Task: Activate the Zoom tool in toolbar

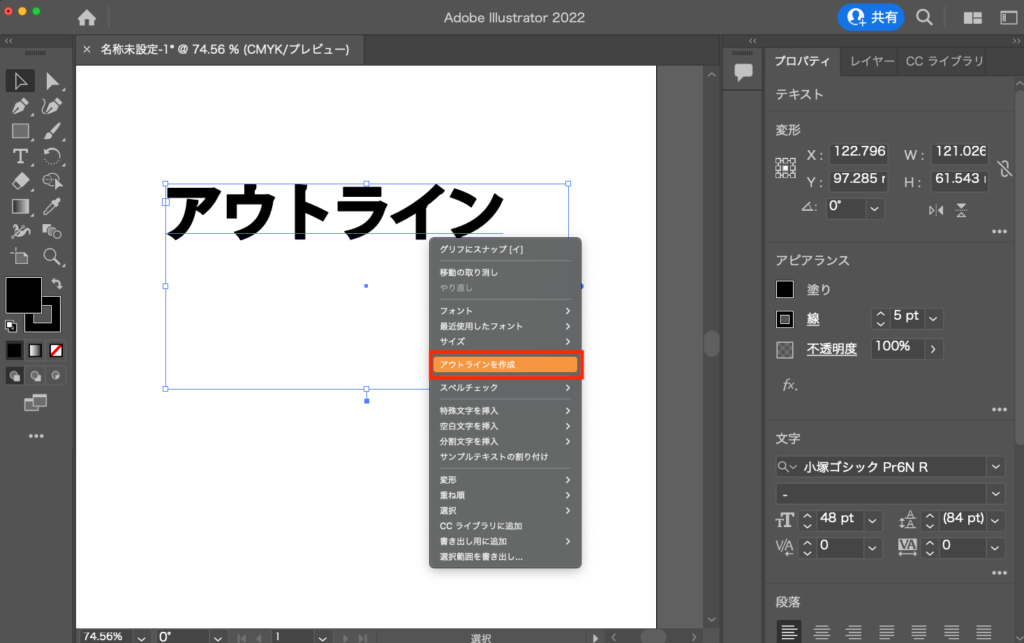Action: pos(52,257)
